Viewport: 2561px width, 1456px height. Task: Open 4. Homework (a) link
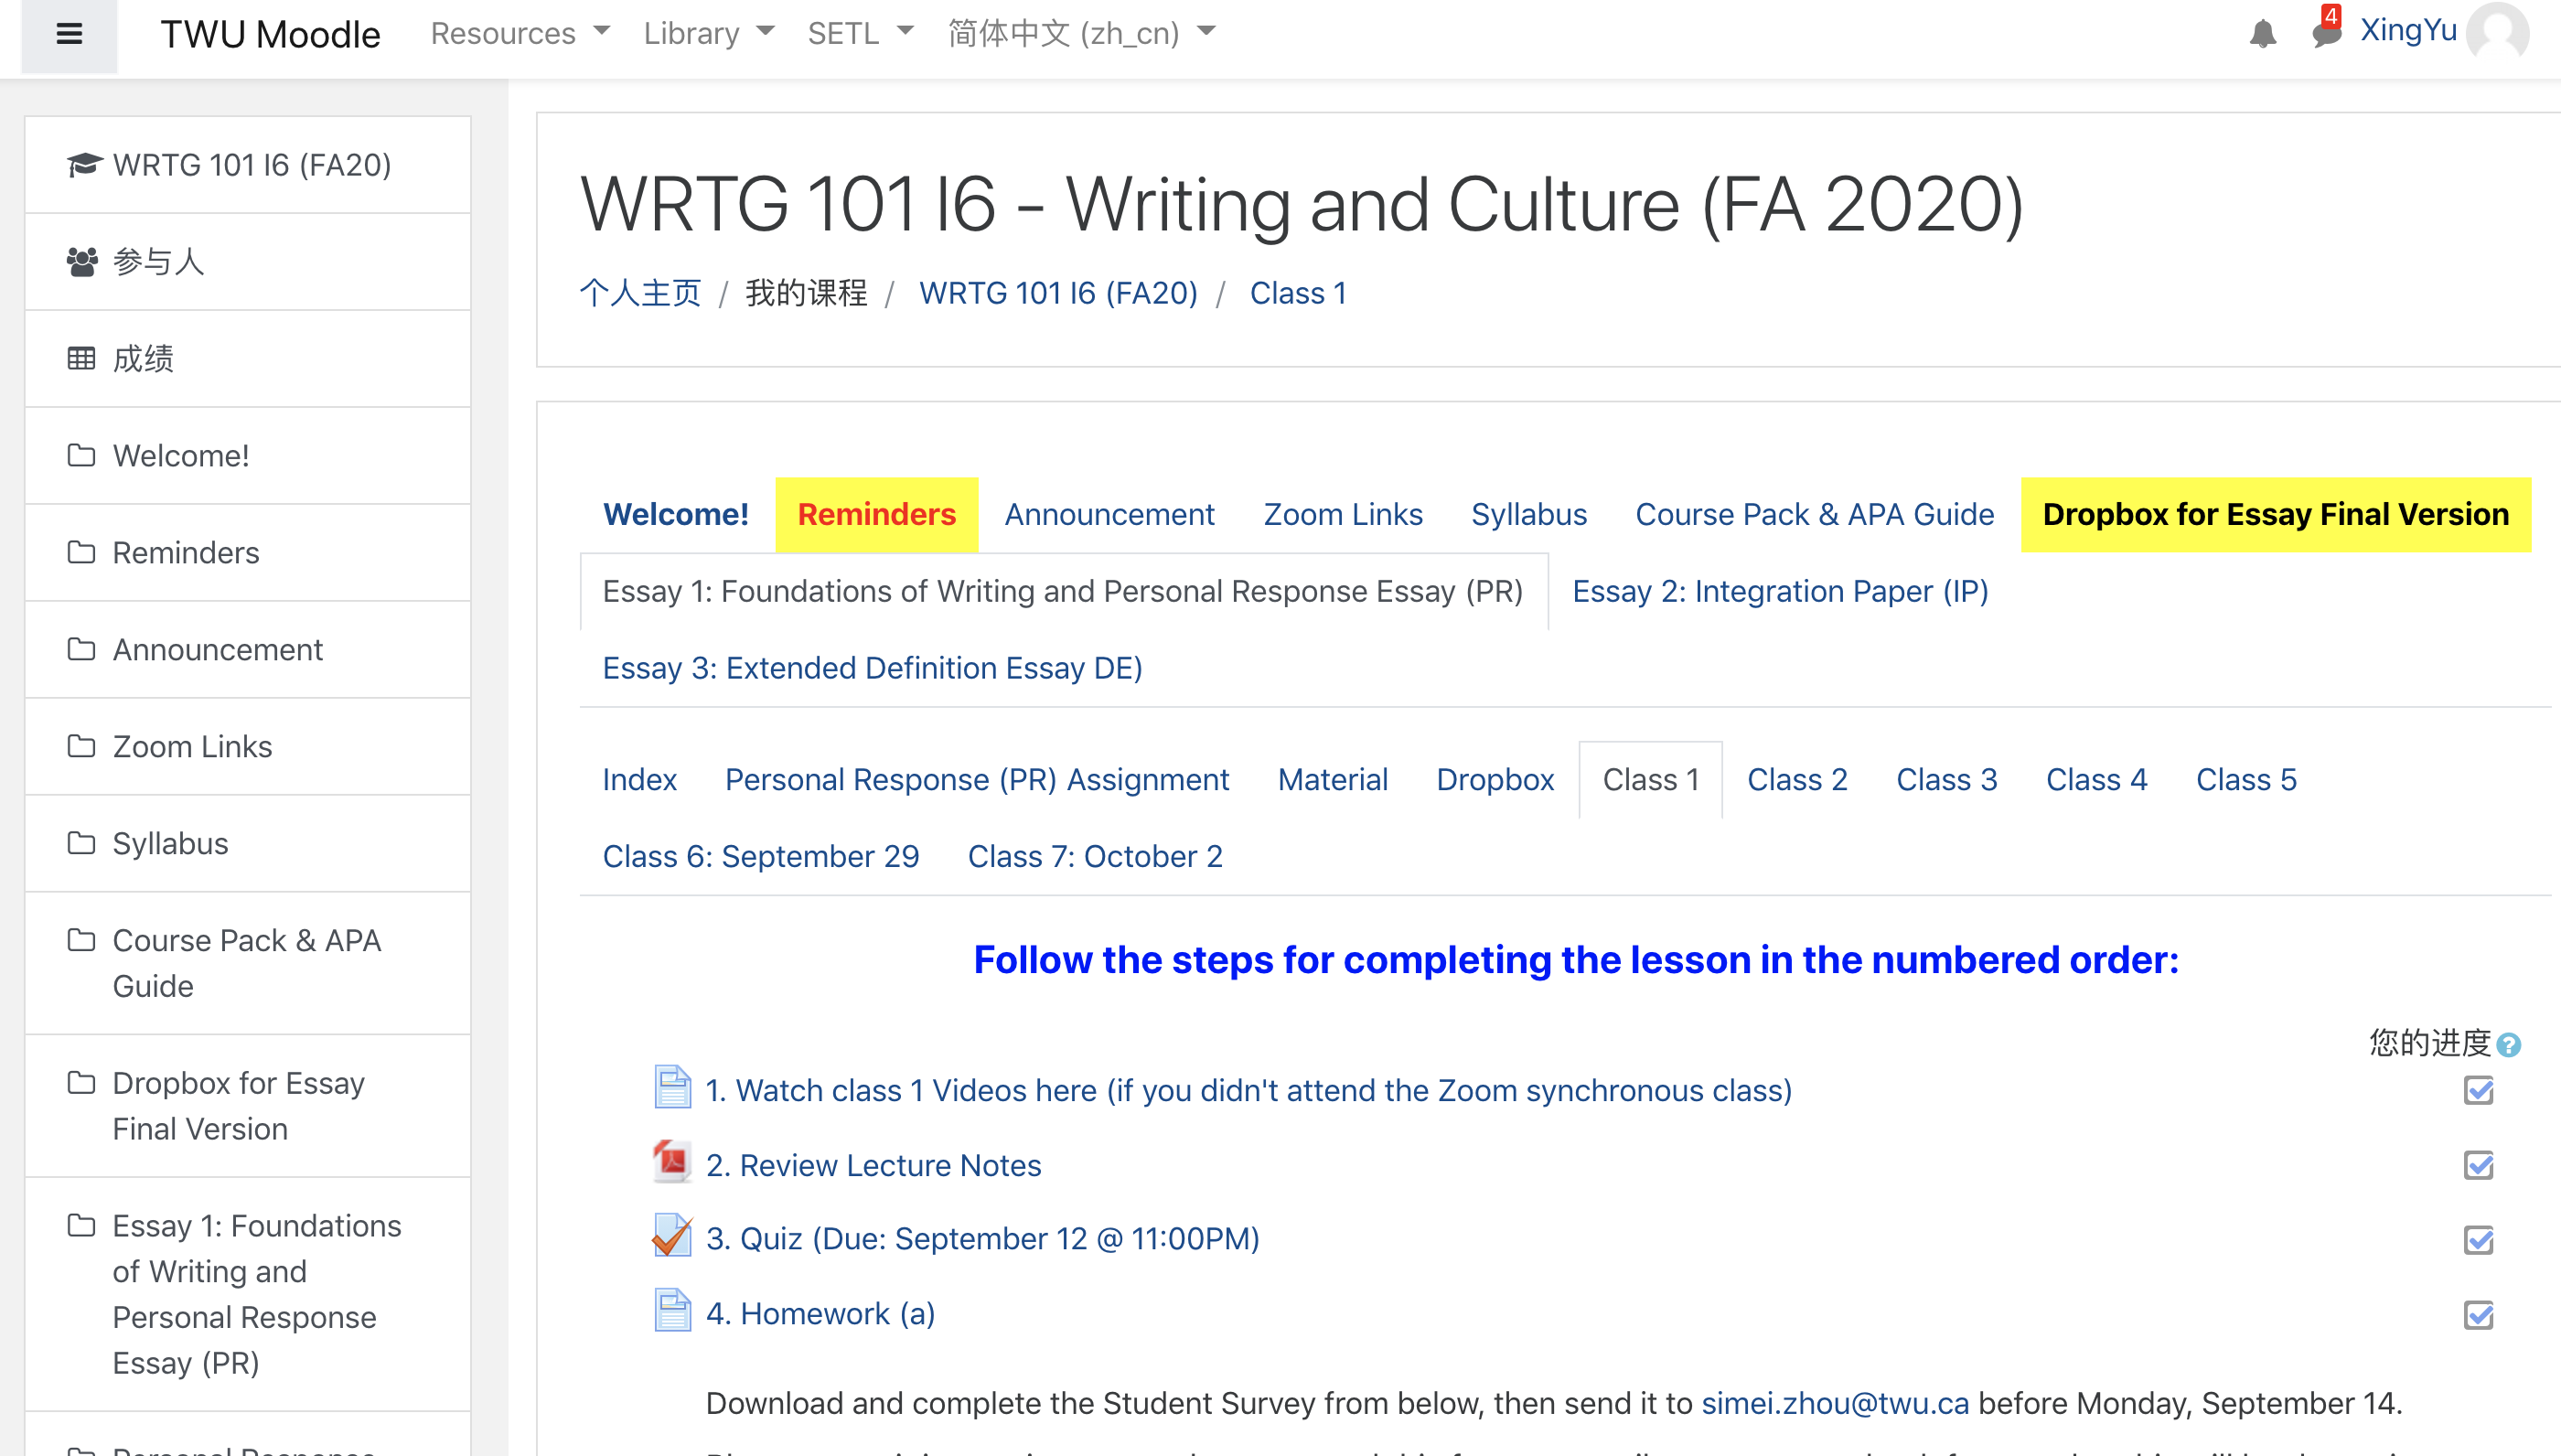pyautogui.click(x=820, y=1314)
